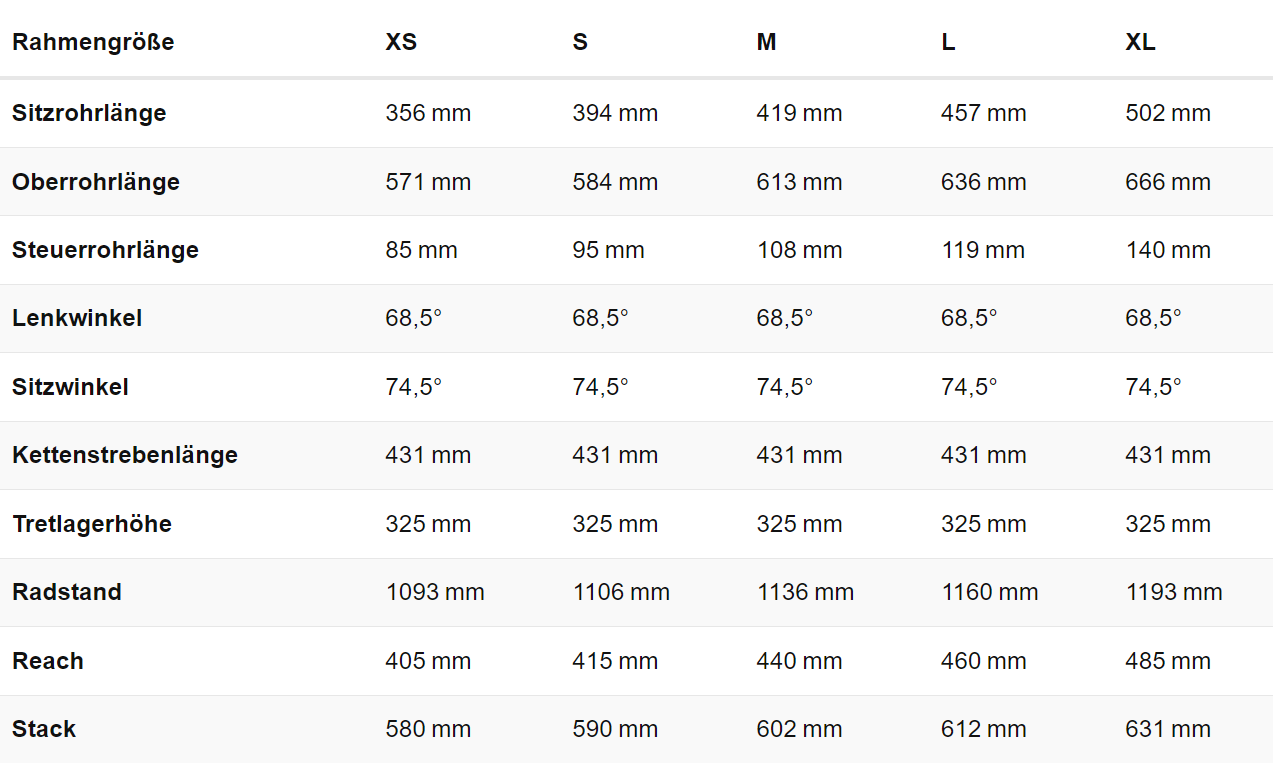This screenshot has height=771, width=1273.
Task: Click the 502 mm Sitzrohrlänge value
Action: click(1168, 113)
